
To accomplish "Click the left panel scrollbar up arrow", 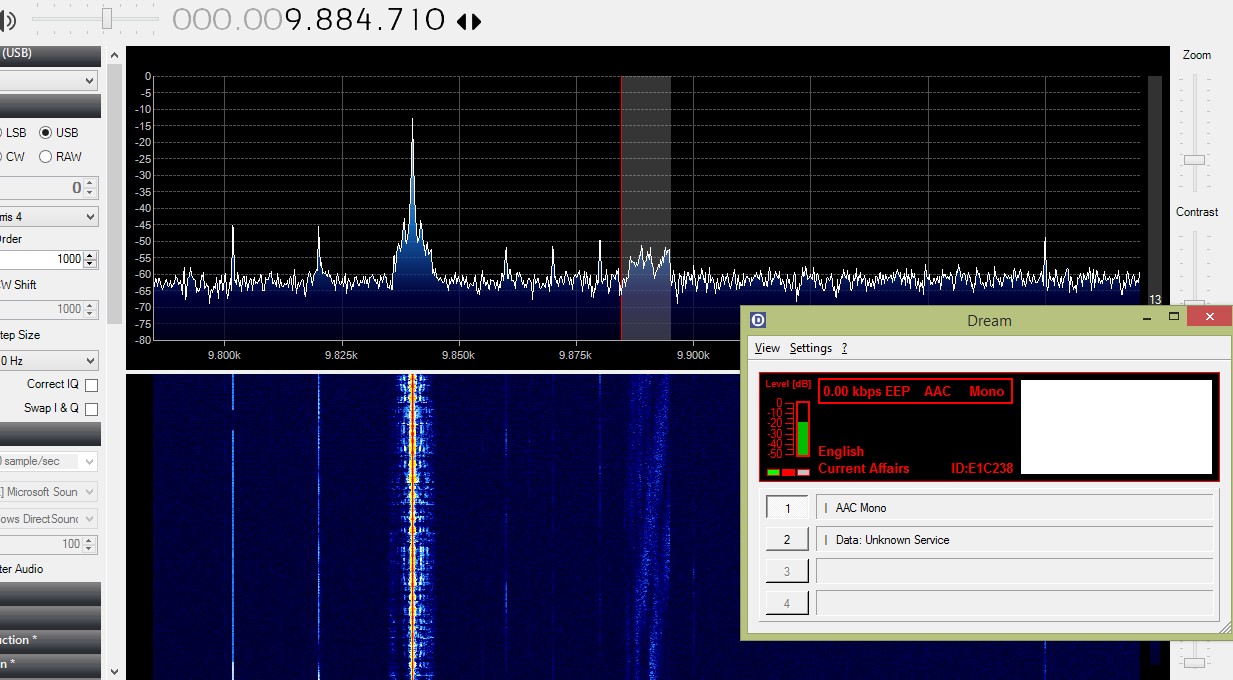I will (114, 55).
